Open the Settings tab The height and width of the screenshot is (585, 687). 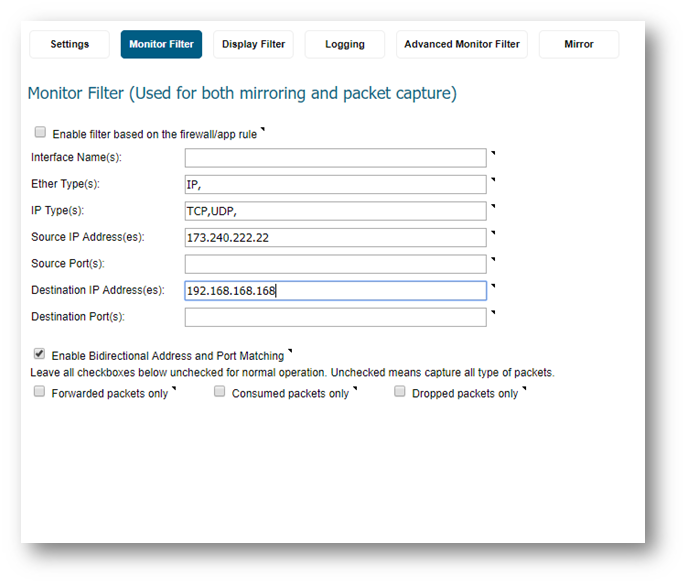pyautogui.click(x=69, y=44)
